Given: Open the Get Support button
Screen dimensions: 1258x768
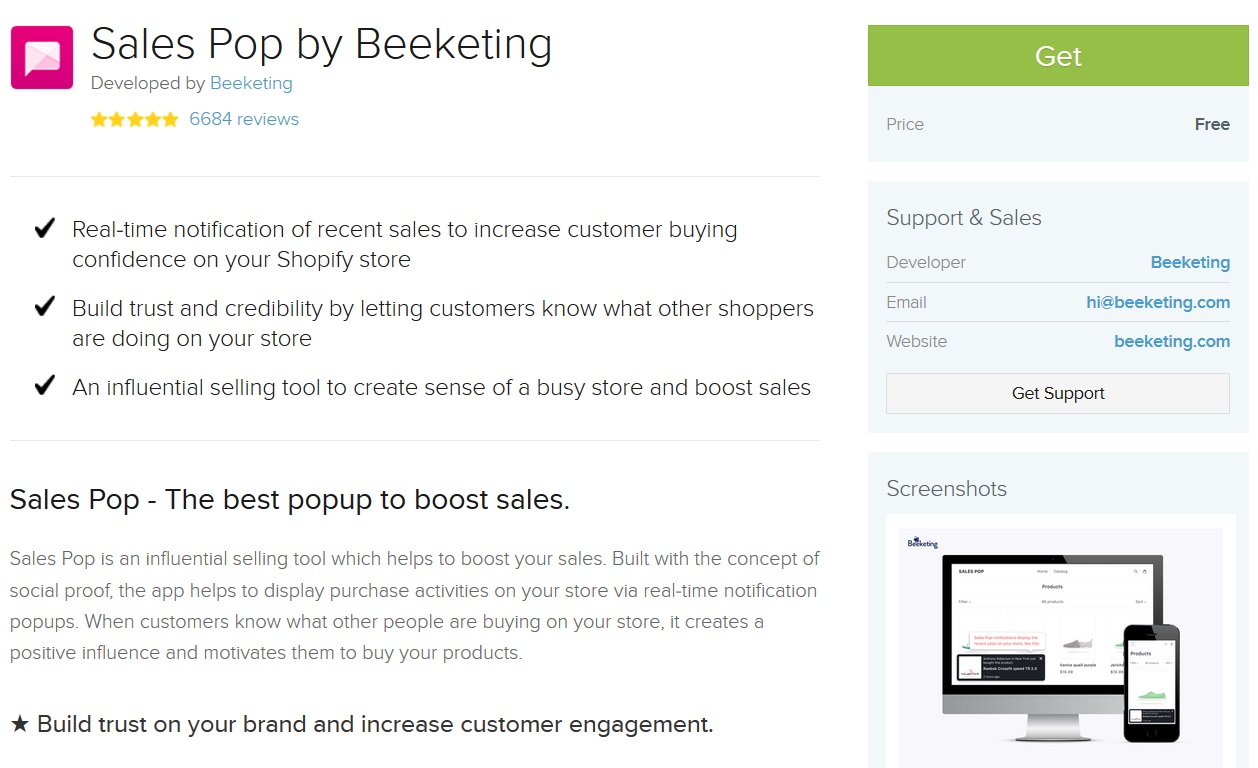Looking at the screenshot, I should tap(1058, 393).
